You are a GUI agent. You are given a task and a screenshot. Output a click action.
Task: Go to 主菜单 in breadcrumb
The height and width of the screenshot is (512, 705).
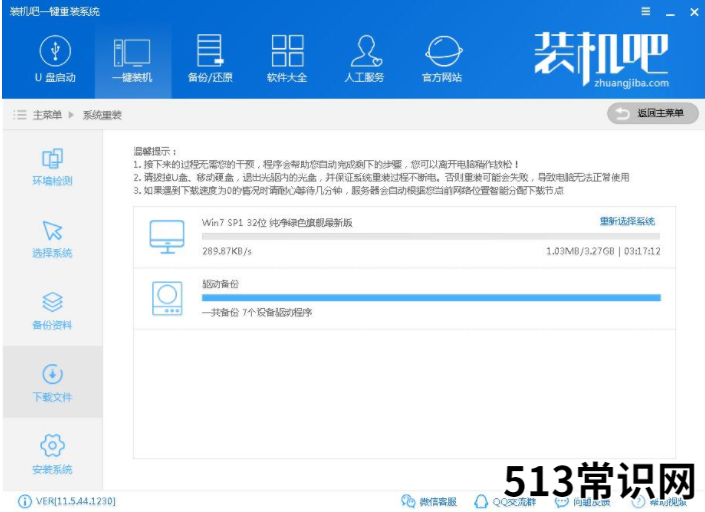point(47,115)
